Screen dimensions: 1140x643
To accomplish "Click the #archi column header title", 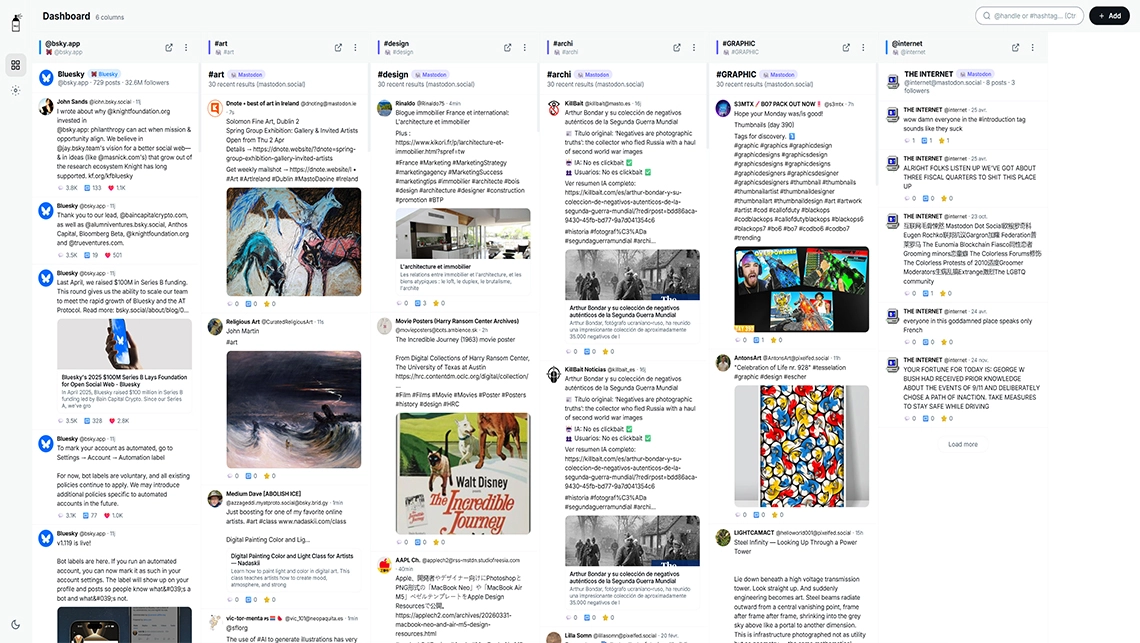I will [x=563, y=43].
